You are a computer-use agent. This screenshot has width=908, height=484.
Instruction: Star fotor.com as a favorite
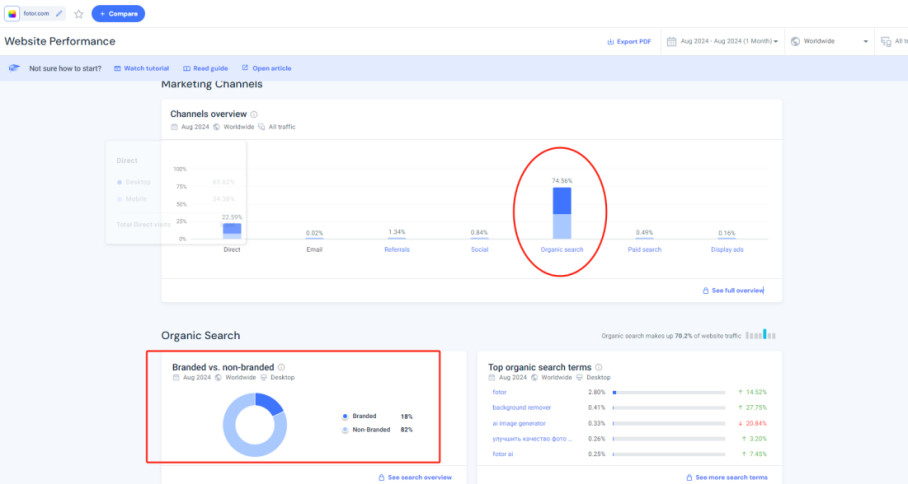point(79,14)
